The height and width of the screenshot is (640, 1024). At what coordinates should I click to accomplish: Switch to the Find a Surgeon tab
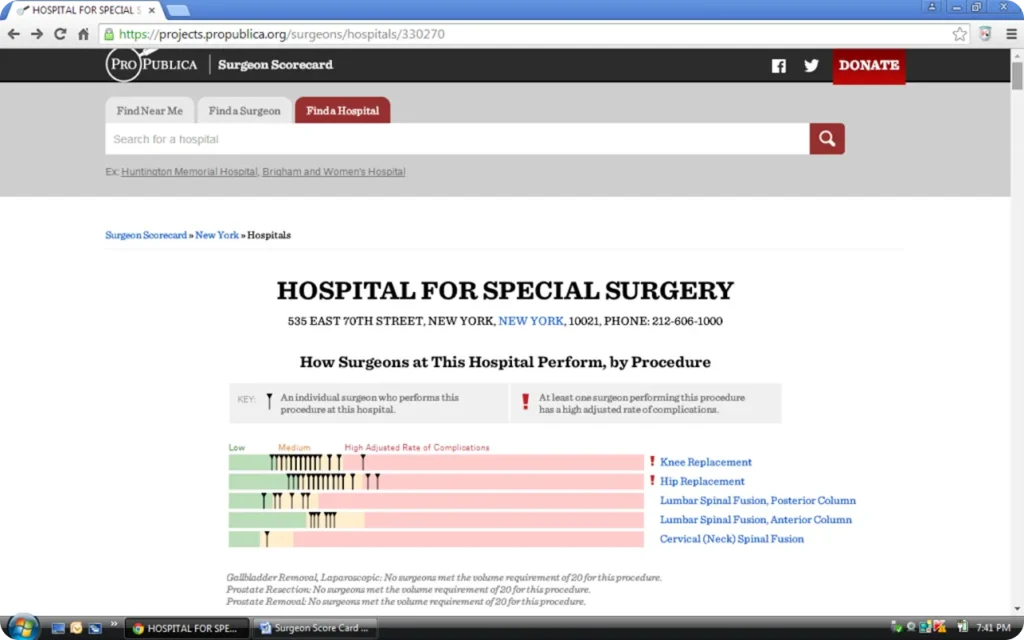(244, 110)
